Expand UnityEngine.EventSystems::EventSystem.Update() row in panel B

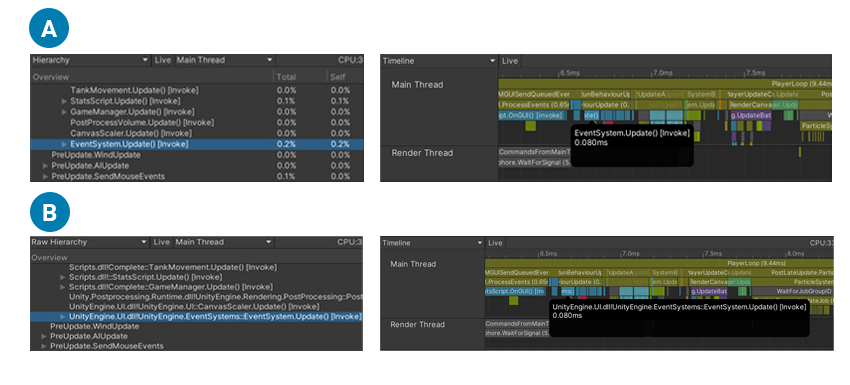tap(63, 317)
